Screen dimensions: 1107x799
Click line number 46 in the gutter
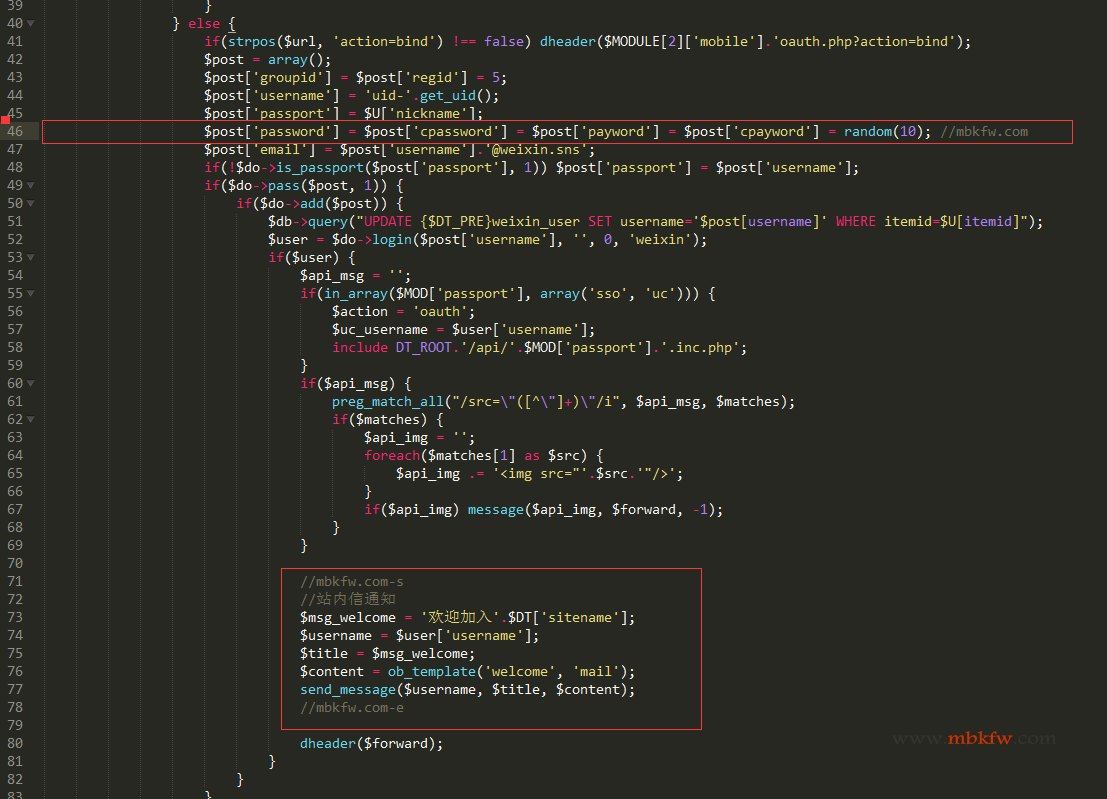pyautogui.click(x=14, y=131)
